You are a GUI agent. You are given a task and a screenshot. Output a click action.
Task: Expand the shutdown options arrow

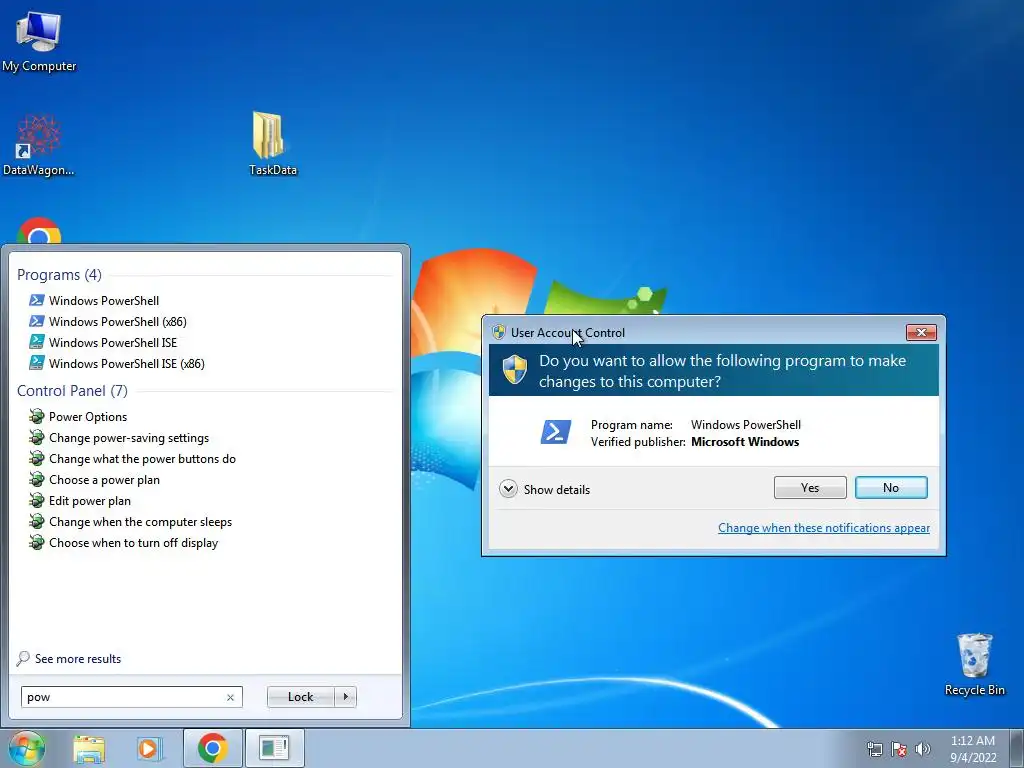pos(345,697)
